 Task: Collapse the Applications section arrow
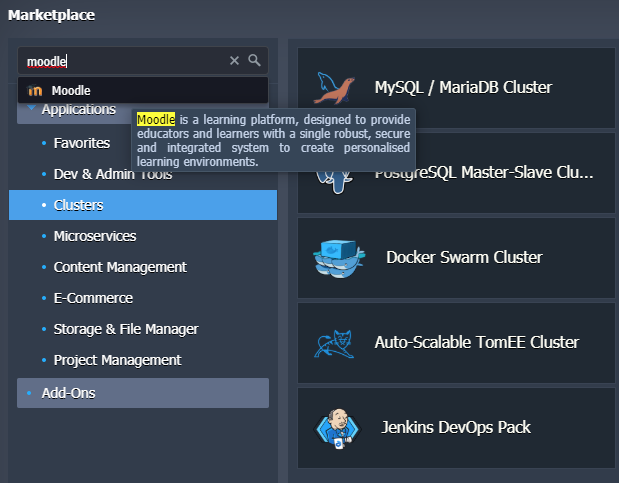[x=31, y=107]
